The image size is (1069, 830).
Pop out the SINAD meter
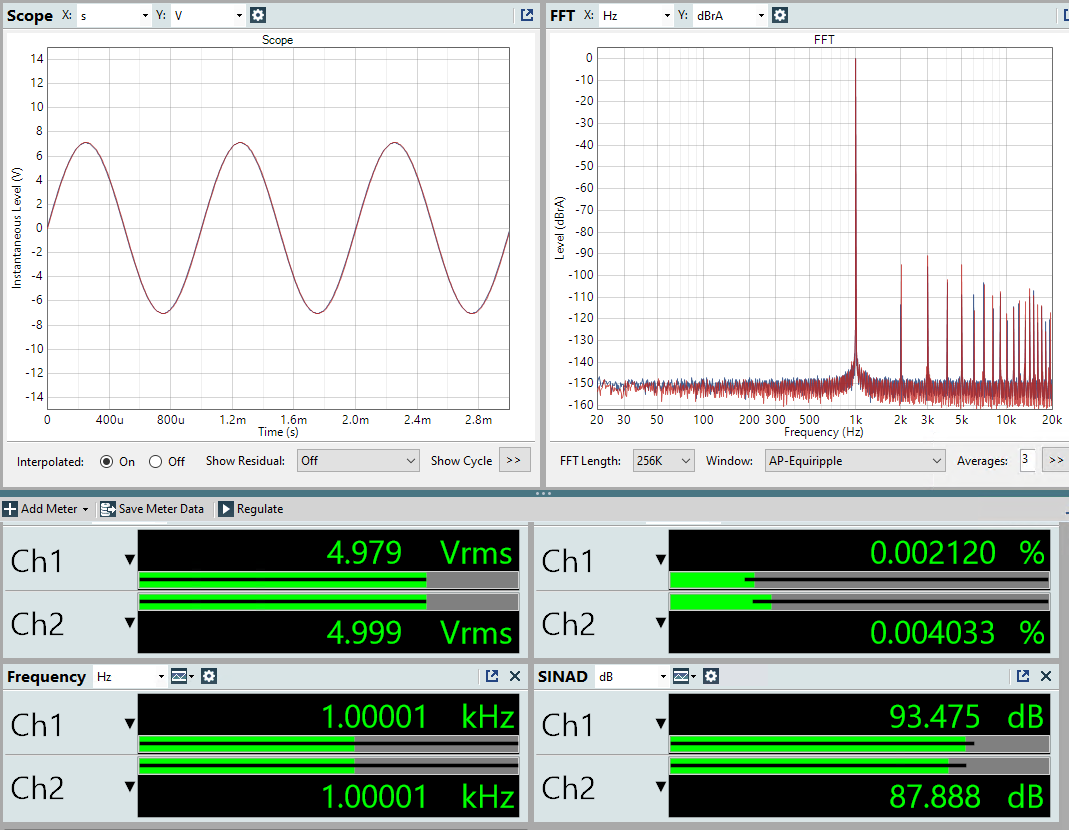click(x=1023, y=676)
